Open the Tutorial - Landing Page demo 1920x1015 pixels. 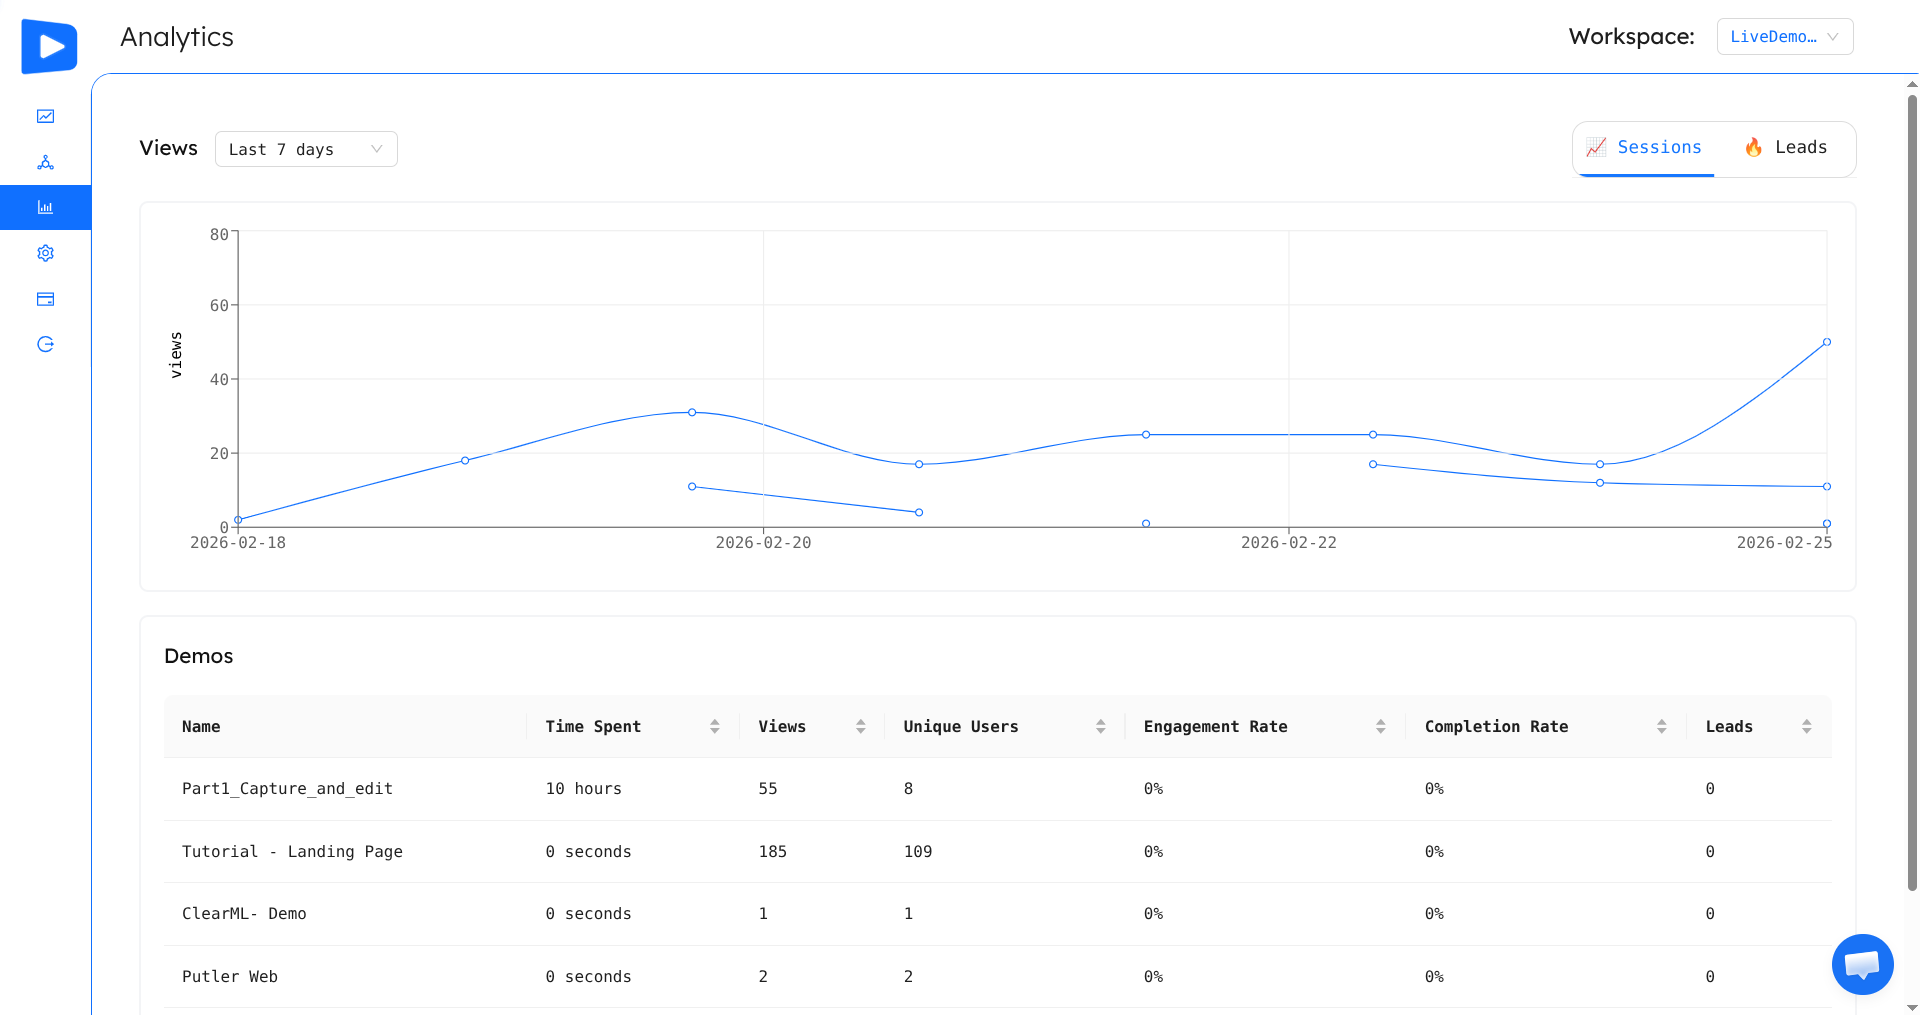point(292,852)
